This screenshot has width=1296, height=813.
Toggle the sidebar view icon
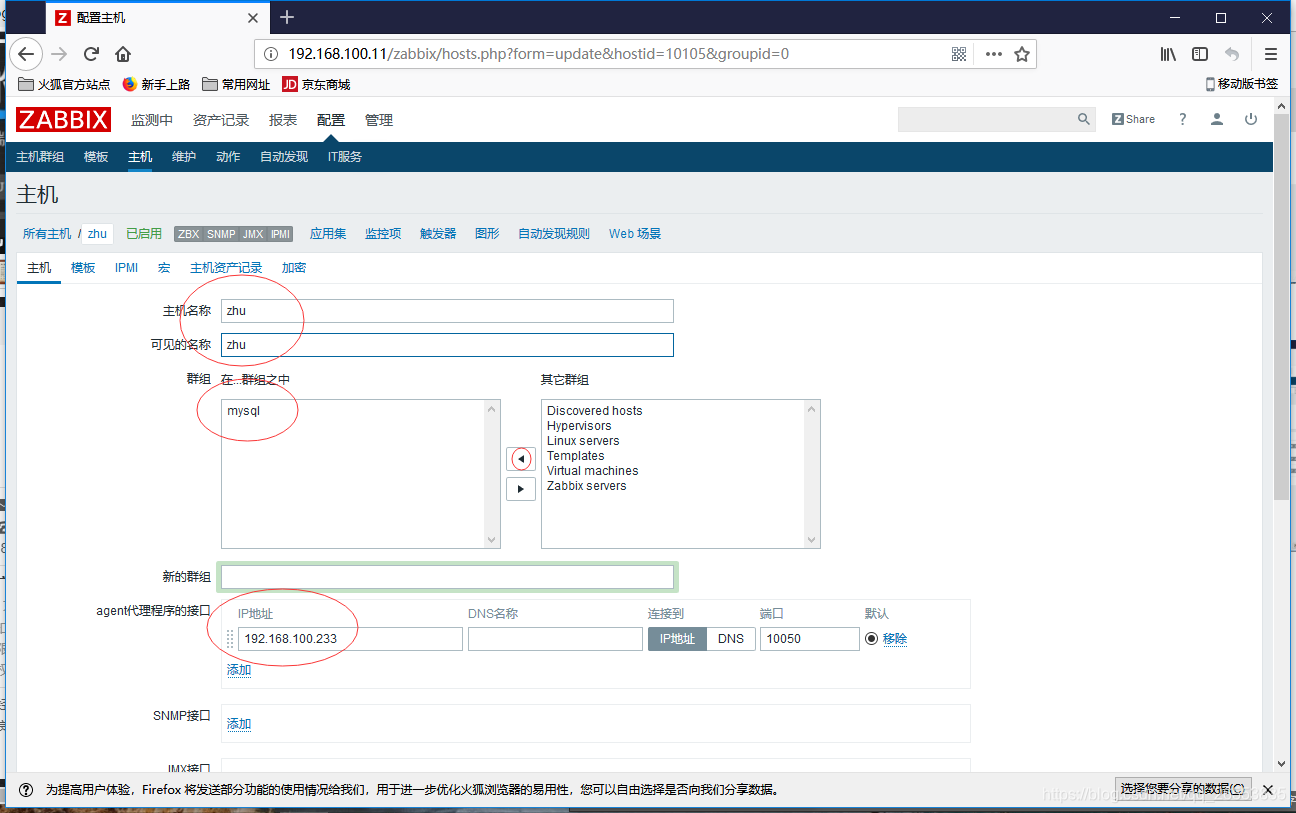pos(1200,54)
